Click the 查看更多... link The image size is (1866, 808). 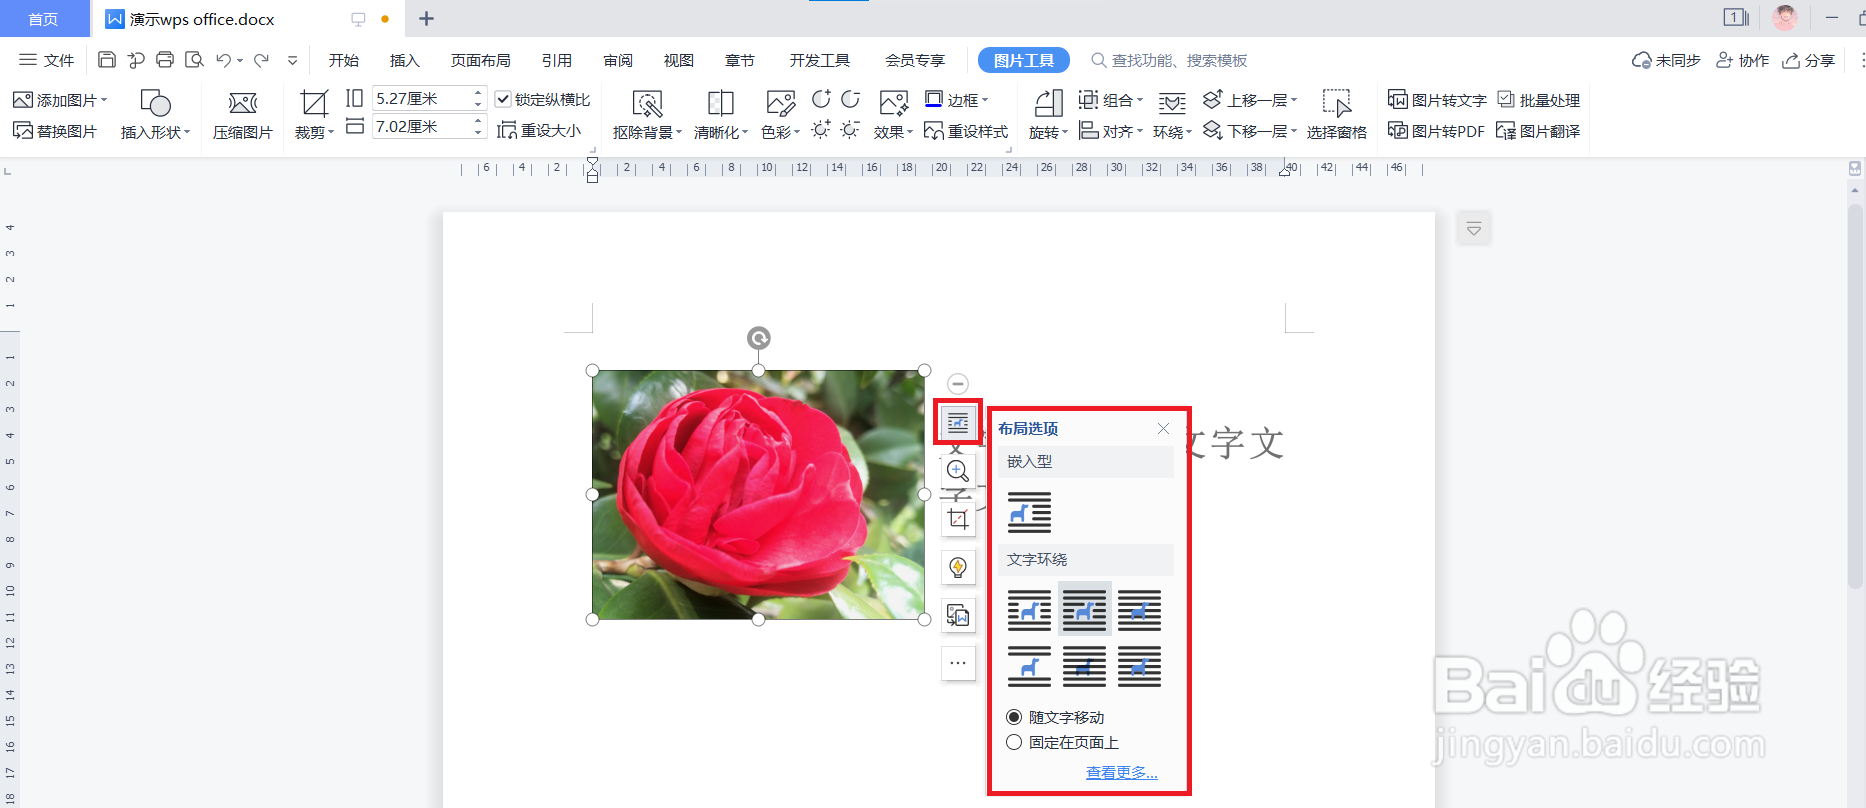[1122, 772]
